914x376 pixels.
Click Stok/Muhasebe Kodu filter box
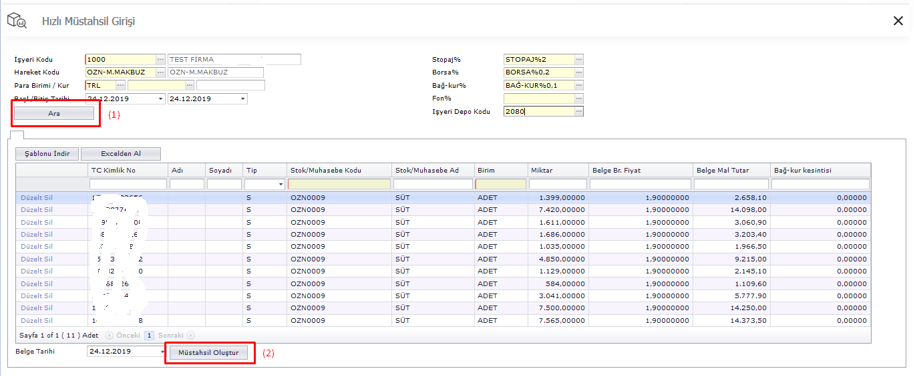click(x=339, y=184)
